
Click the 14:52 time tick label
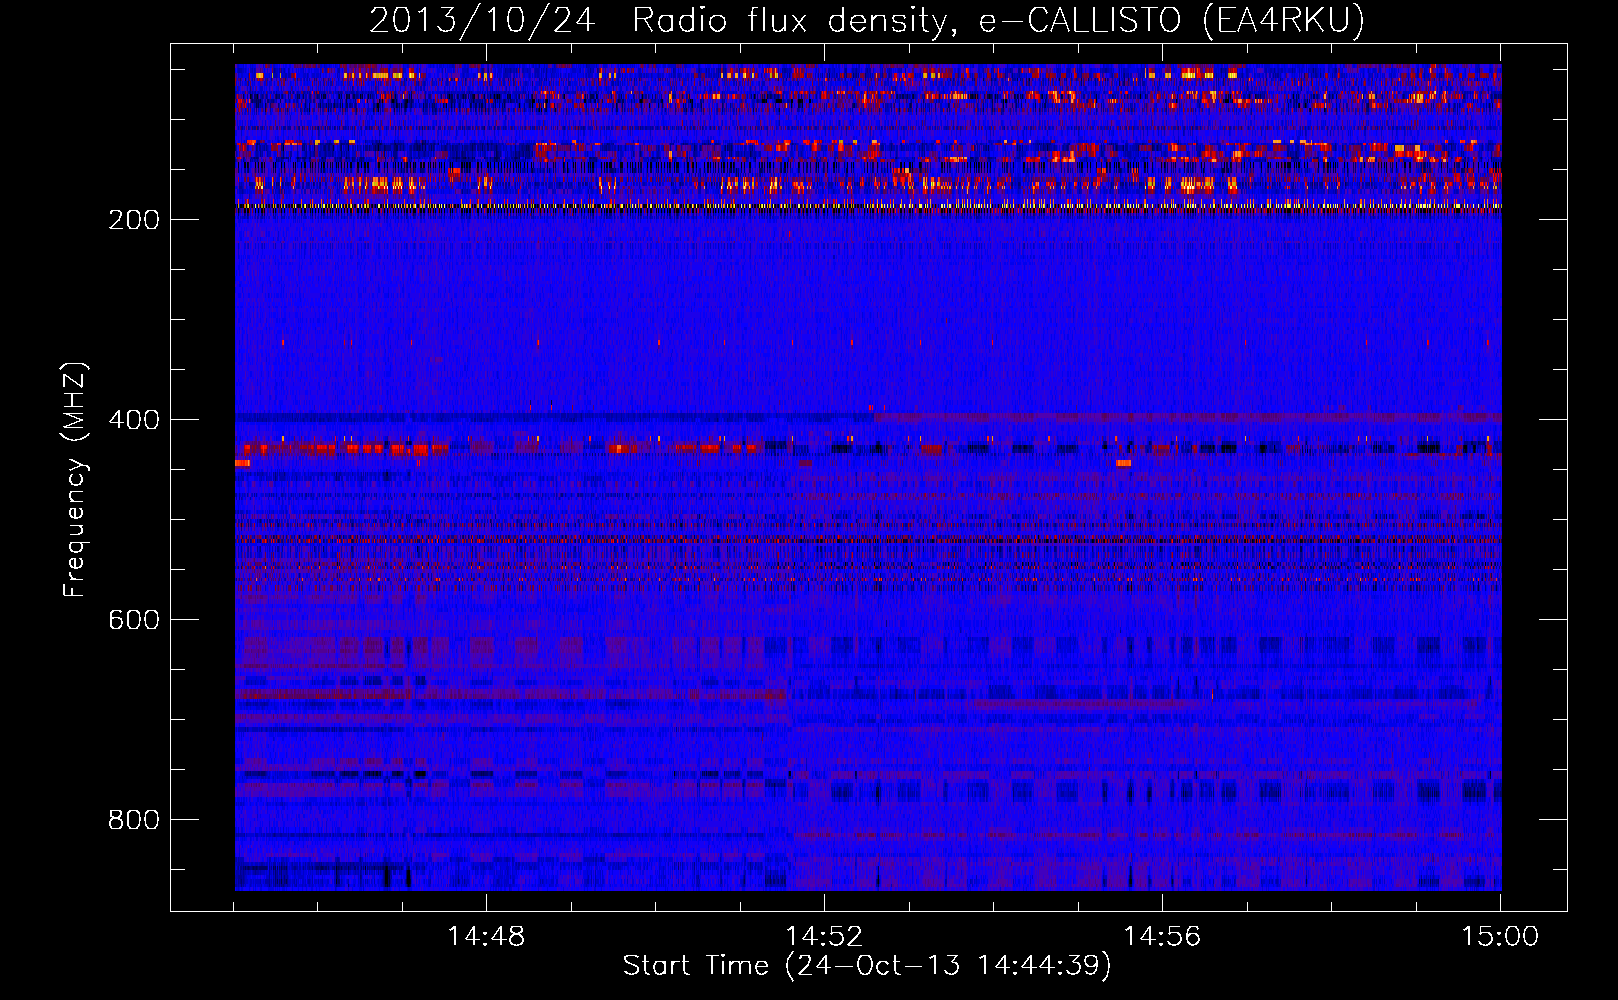824,937
